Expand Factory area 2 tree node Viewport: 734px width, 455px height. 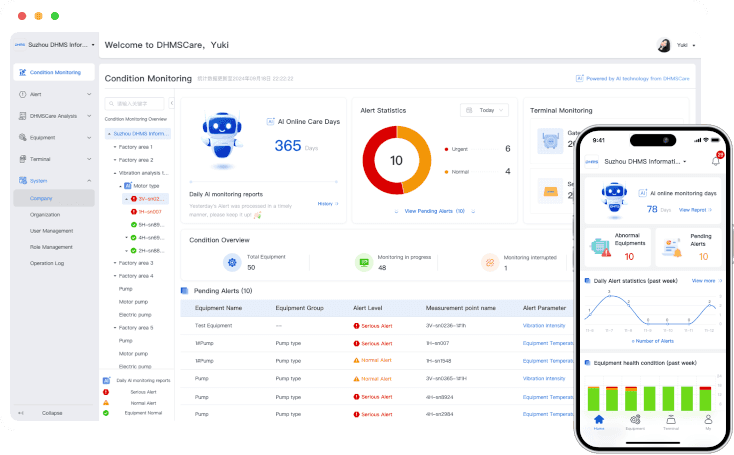[115, 160]
